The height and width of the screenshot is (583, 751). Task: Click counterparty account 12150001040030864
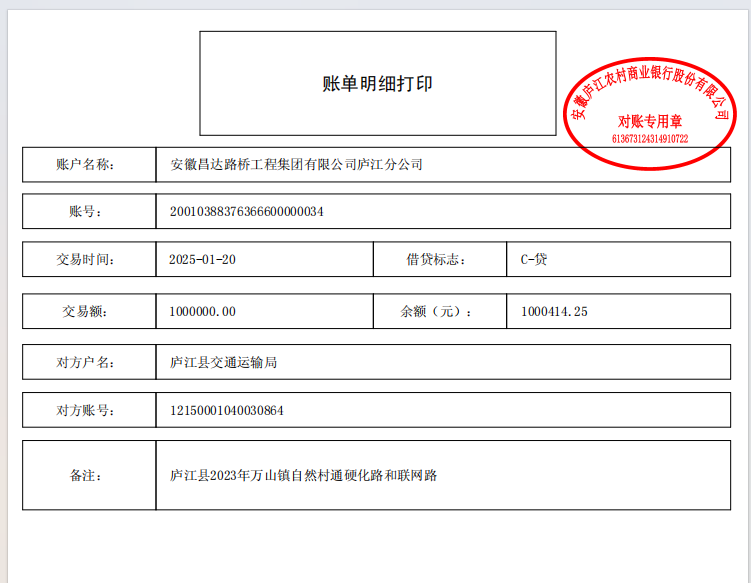227,410
